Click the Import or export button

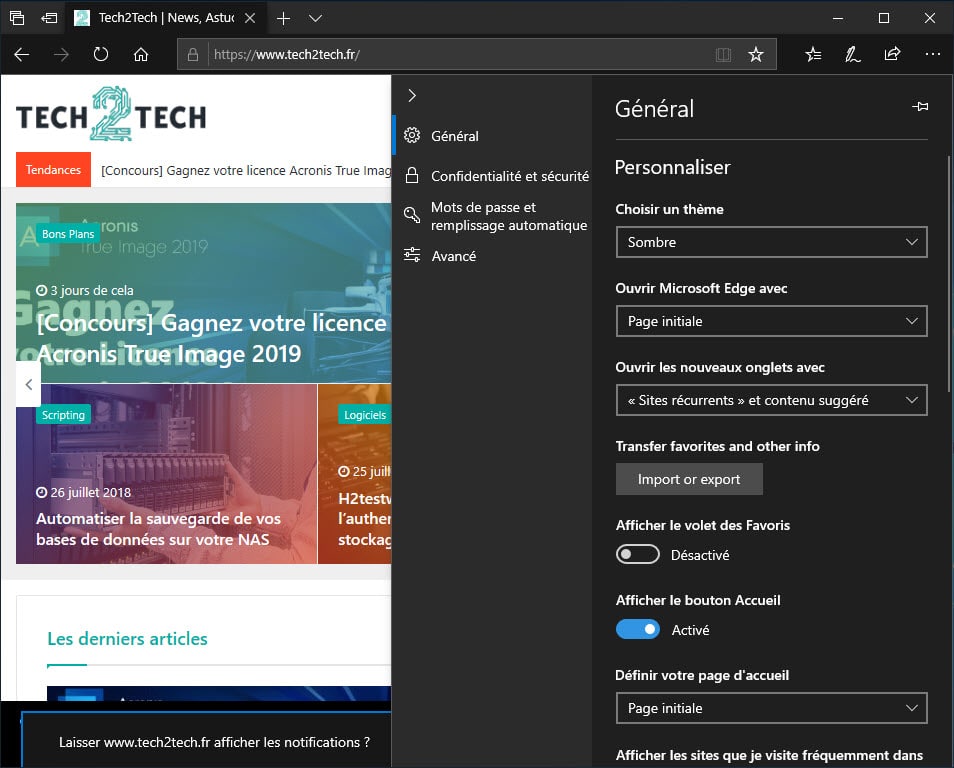689,479
